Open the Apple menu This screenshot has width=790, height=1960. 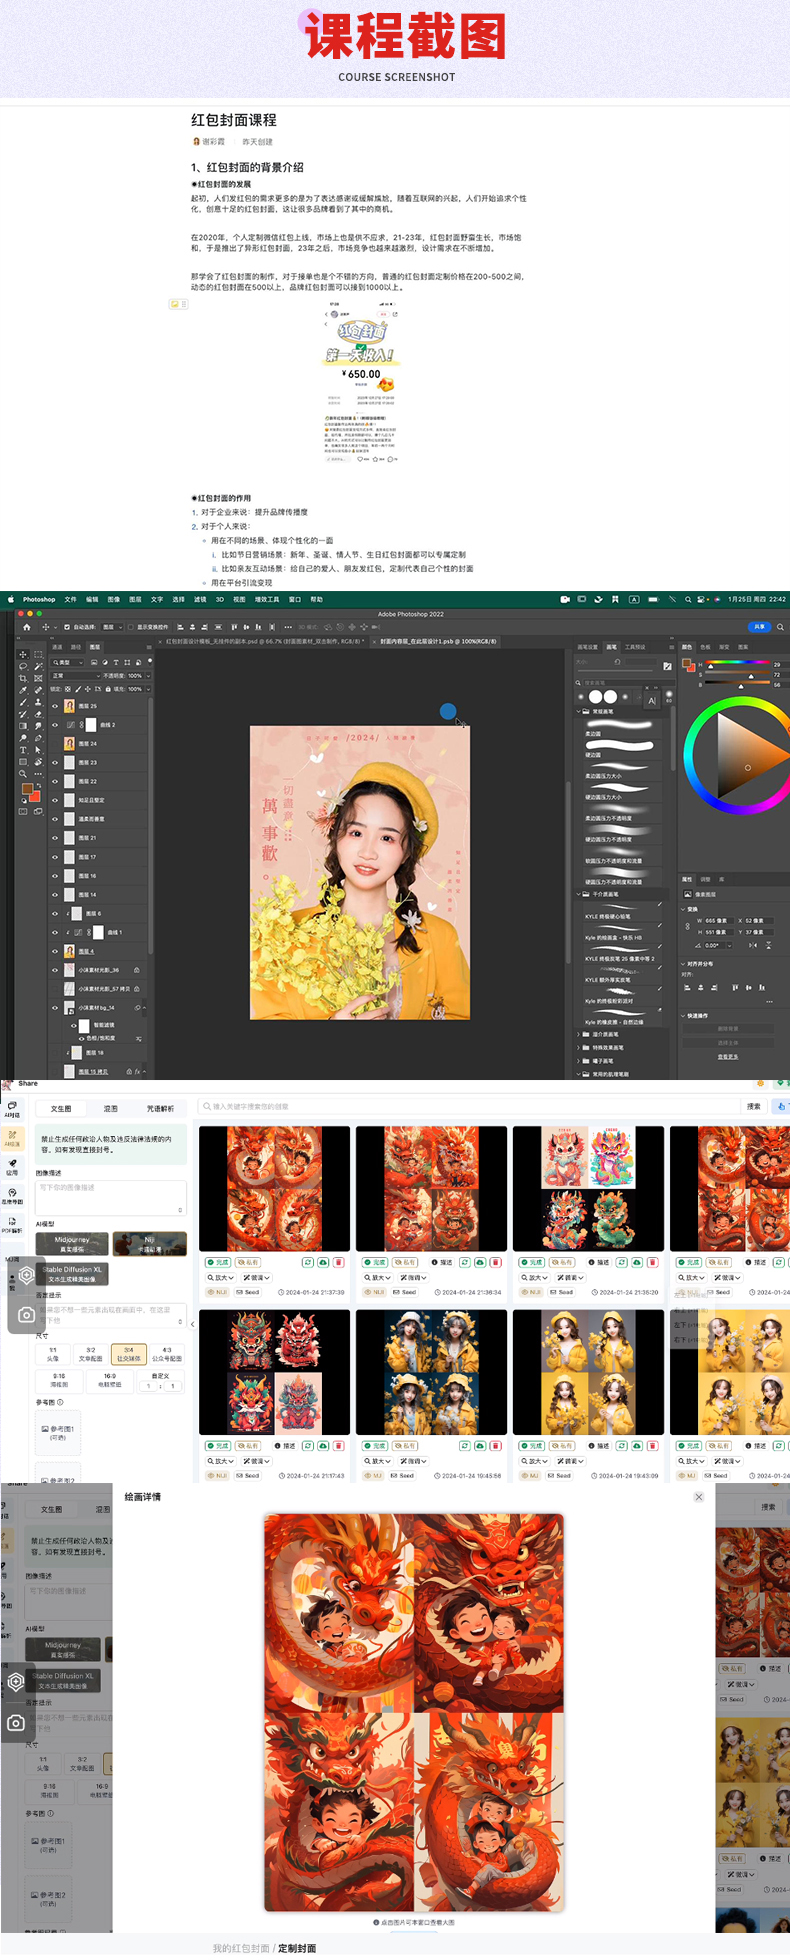point(11,600)
